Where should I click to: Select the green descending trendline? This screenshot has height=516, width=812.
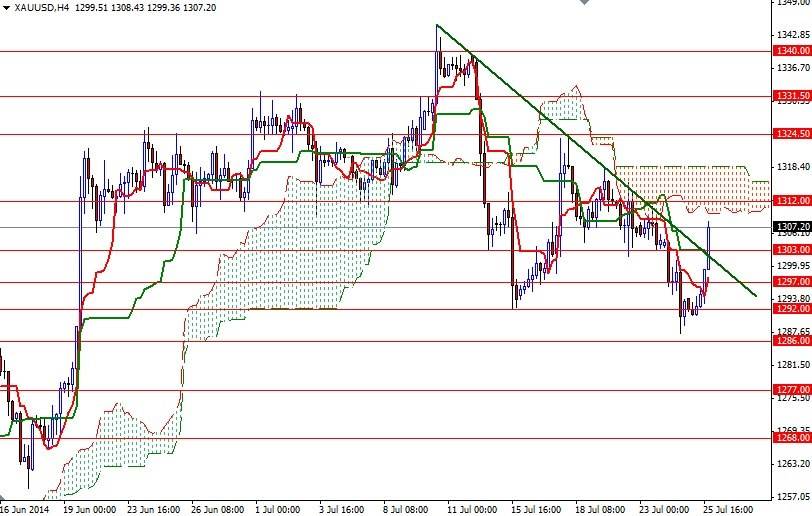(x=596, y=160)
